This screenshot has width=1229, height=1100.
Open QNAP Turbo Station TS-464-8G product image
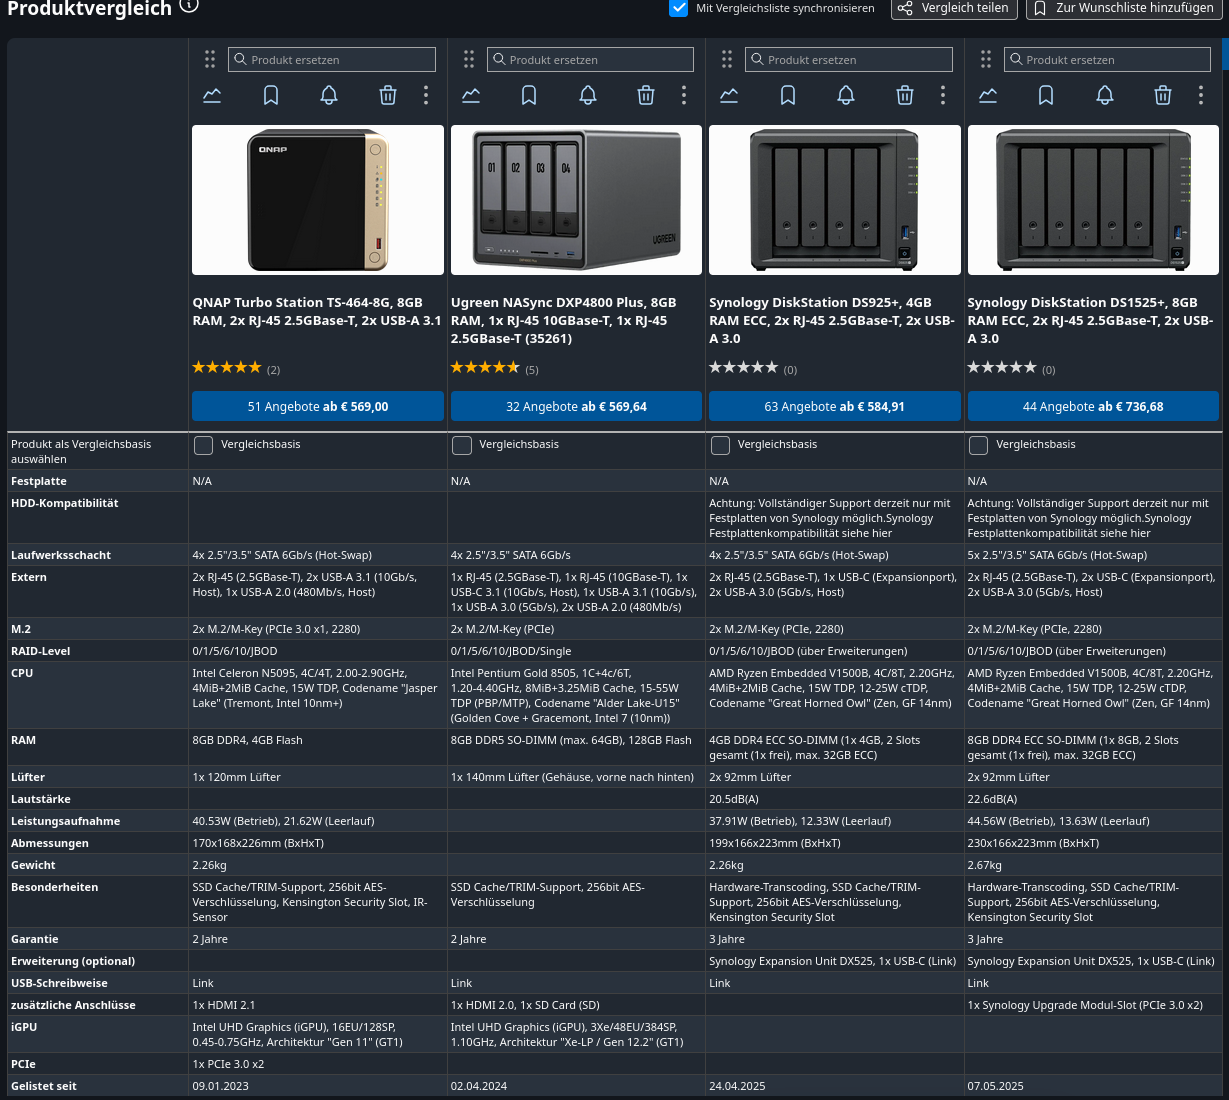[318, 200]
